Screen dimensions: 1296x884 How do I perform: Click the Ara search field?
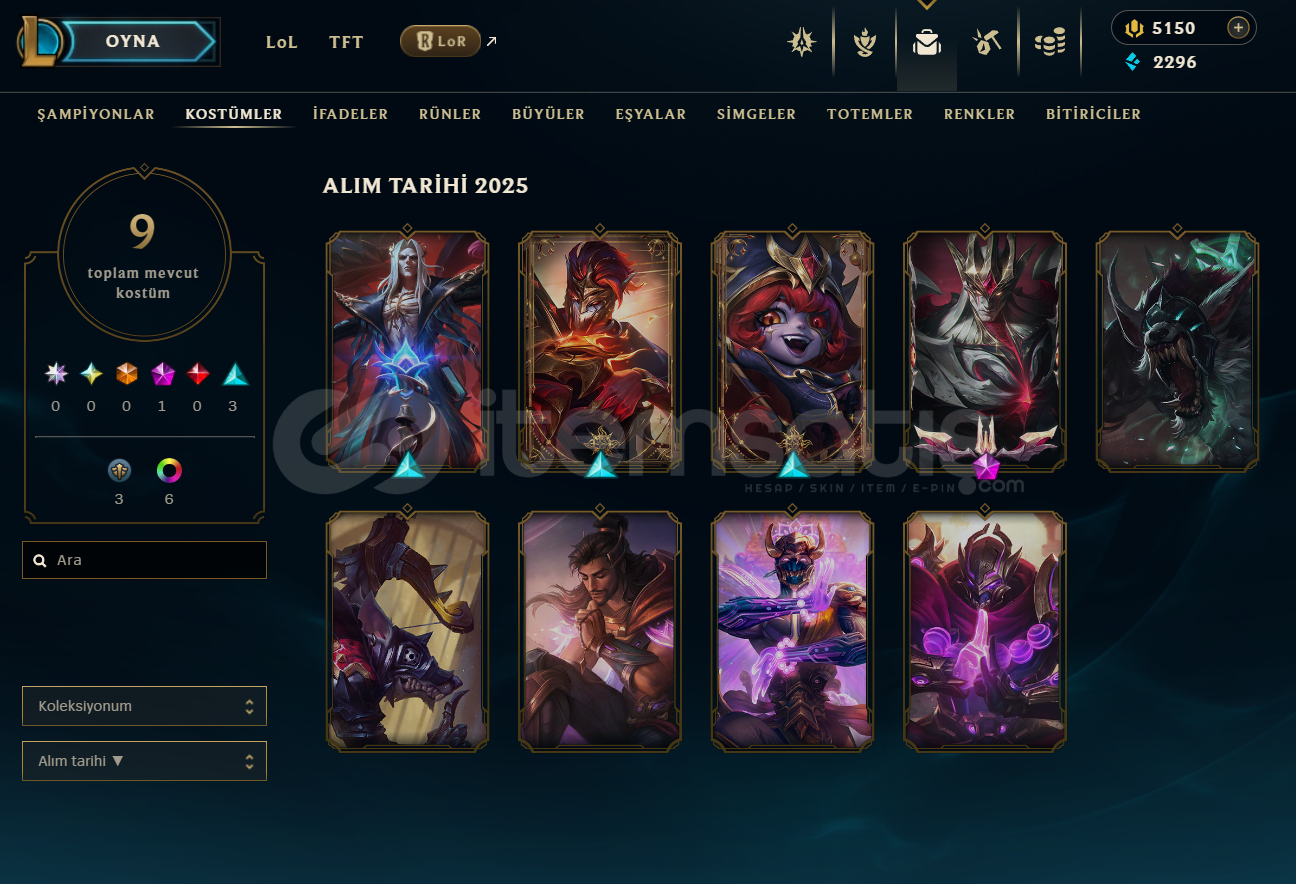144,560
